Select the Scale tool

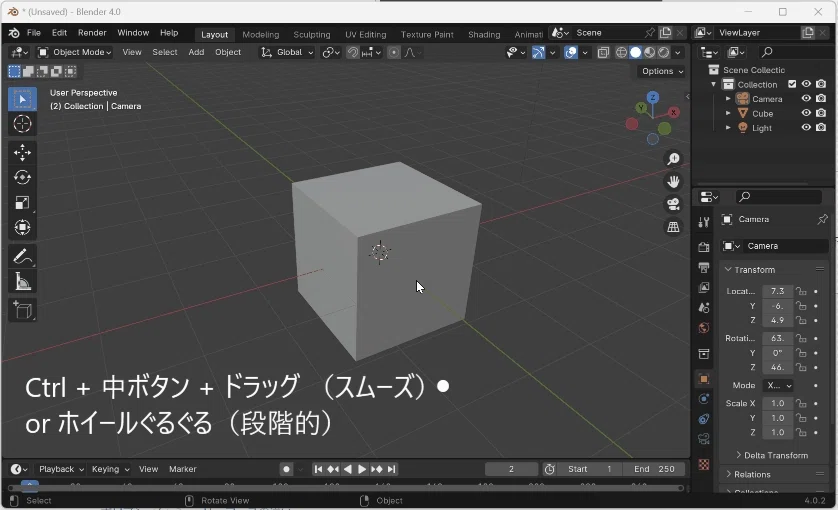(22, 202)
